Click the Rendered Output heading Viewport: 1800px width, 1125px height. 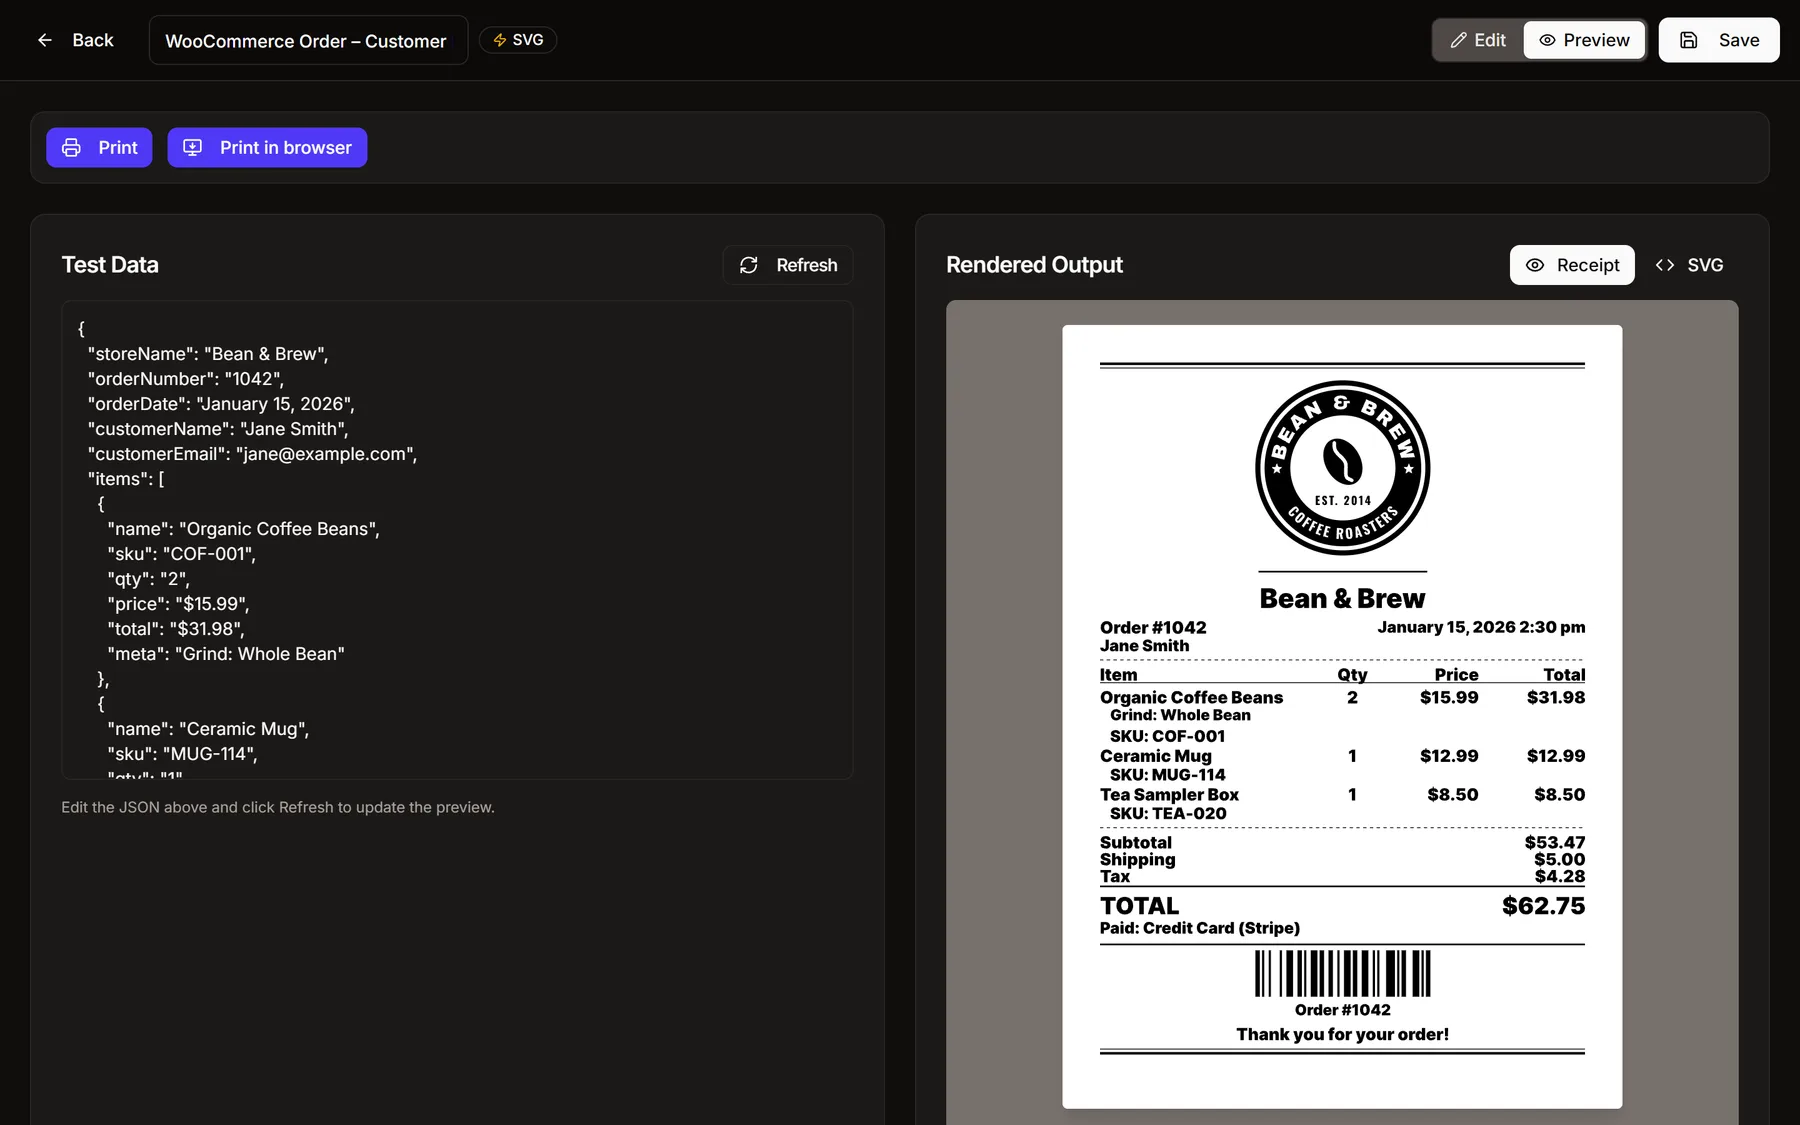point(1034,265)
